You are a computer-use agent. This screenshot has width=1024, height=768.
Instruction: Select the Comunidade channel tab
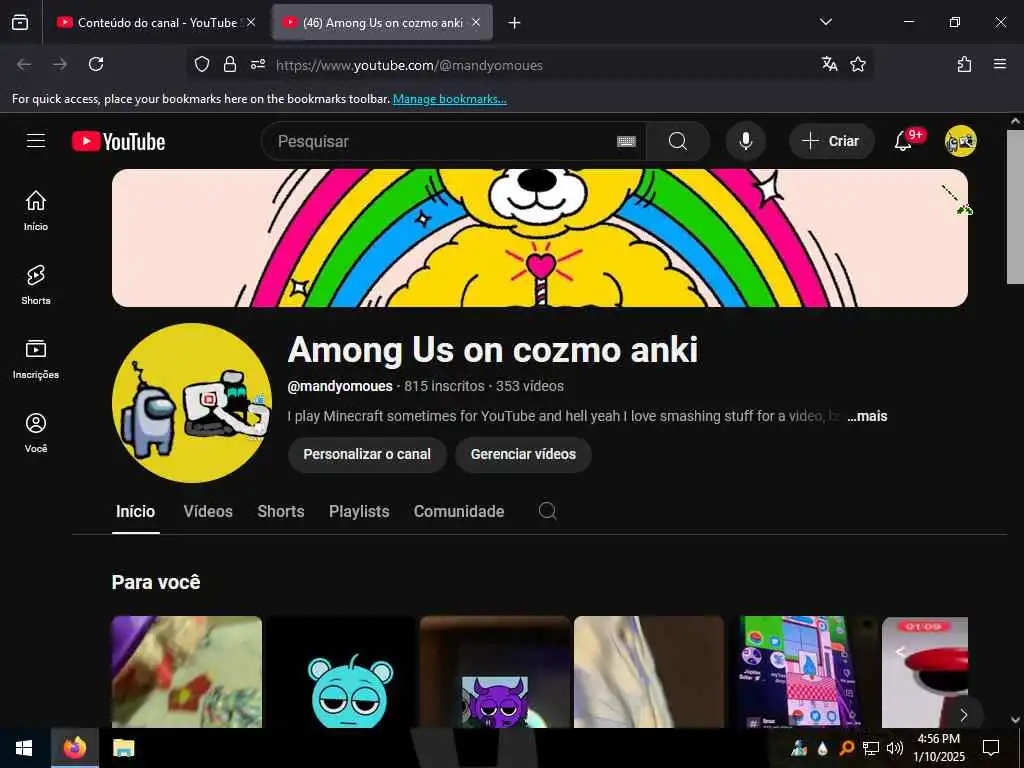(x=459, y=511)
